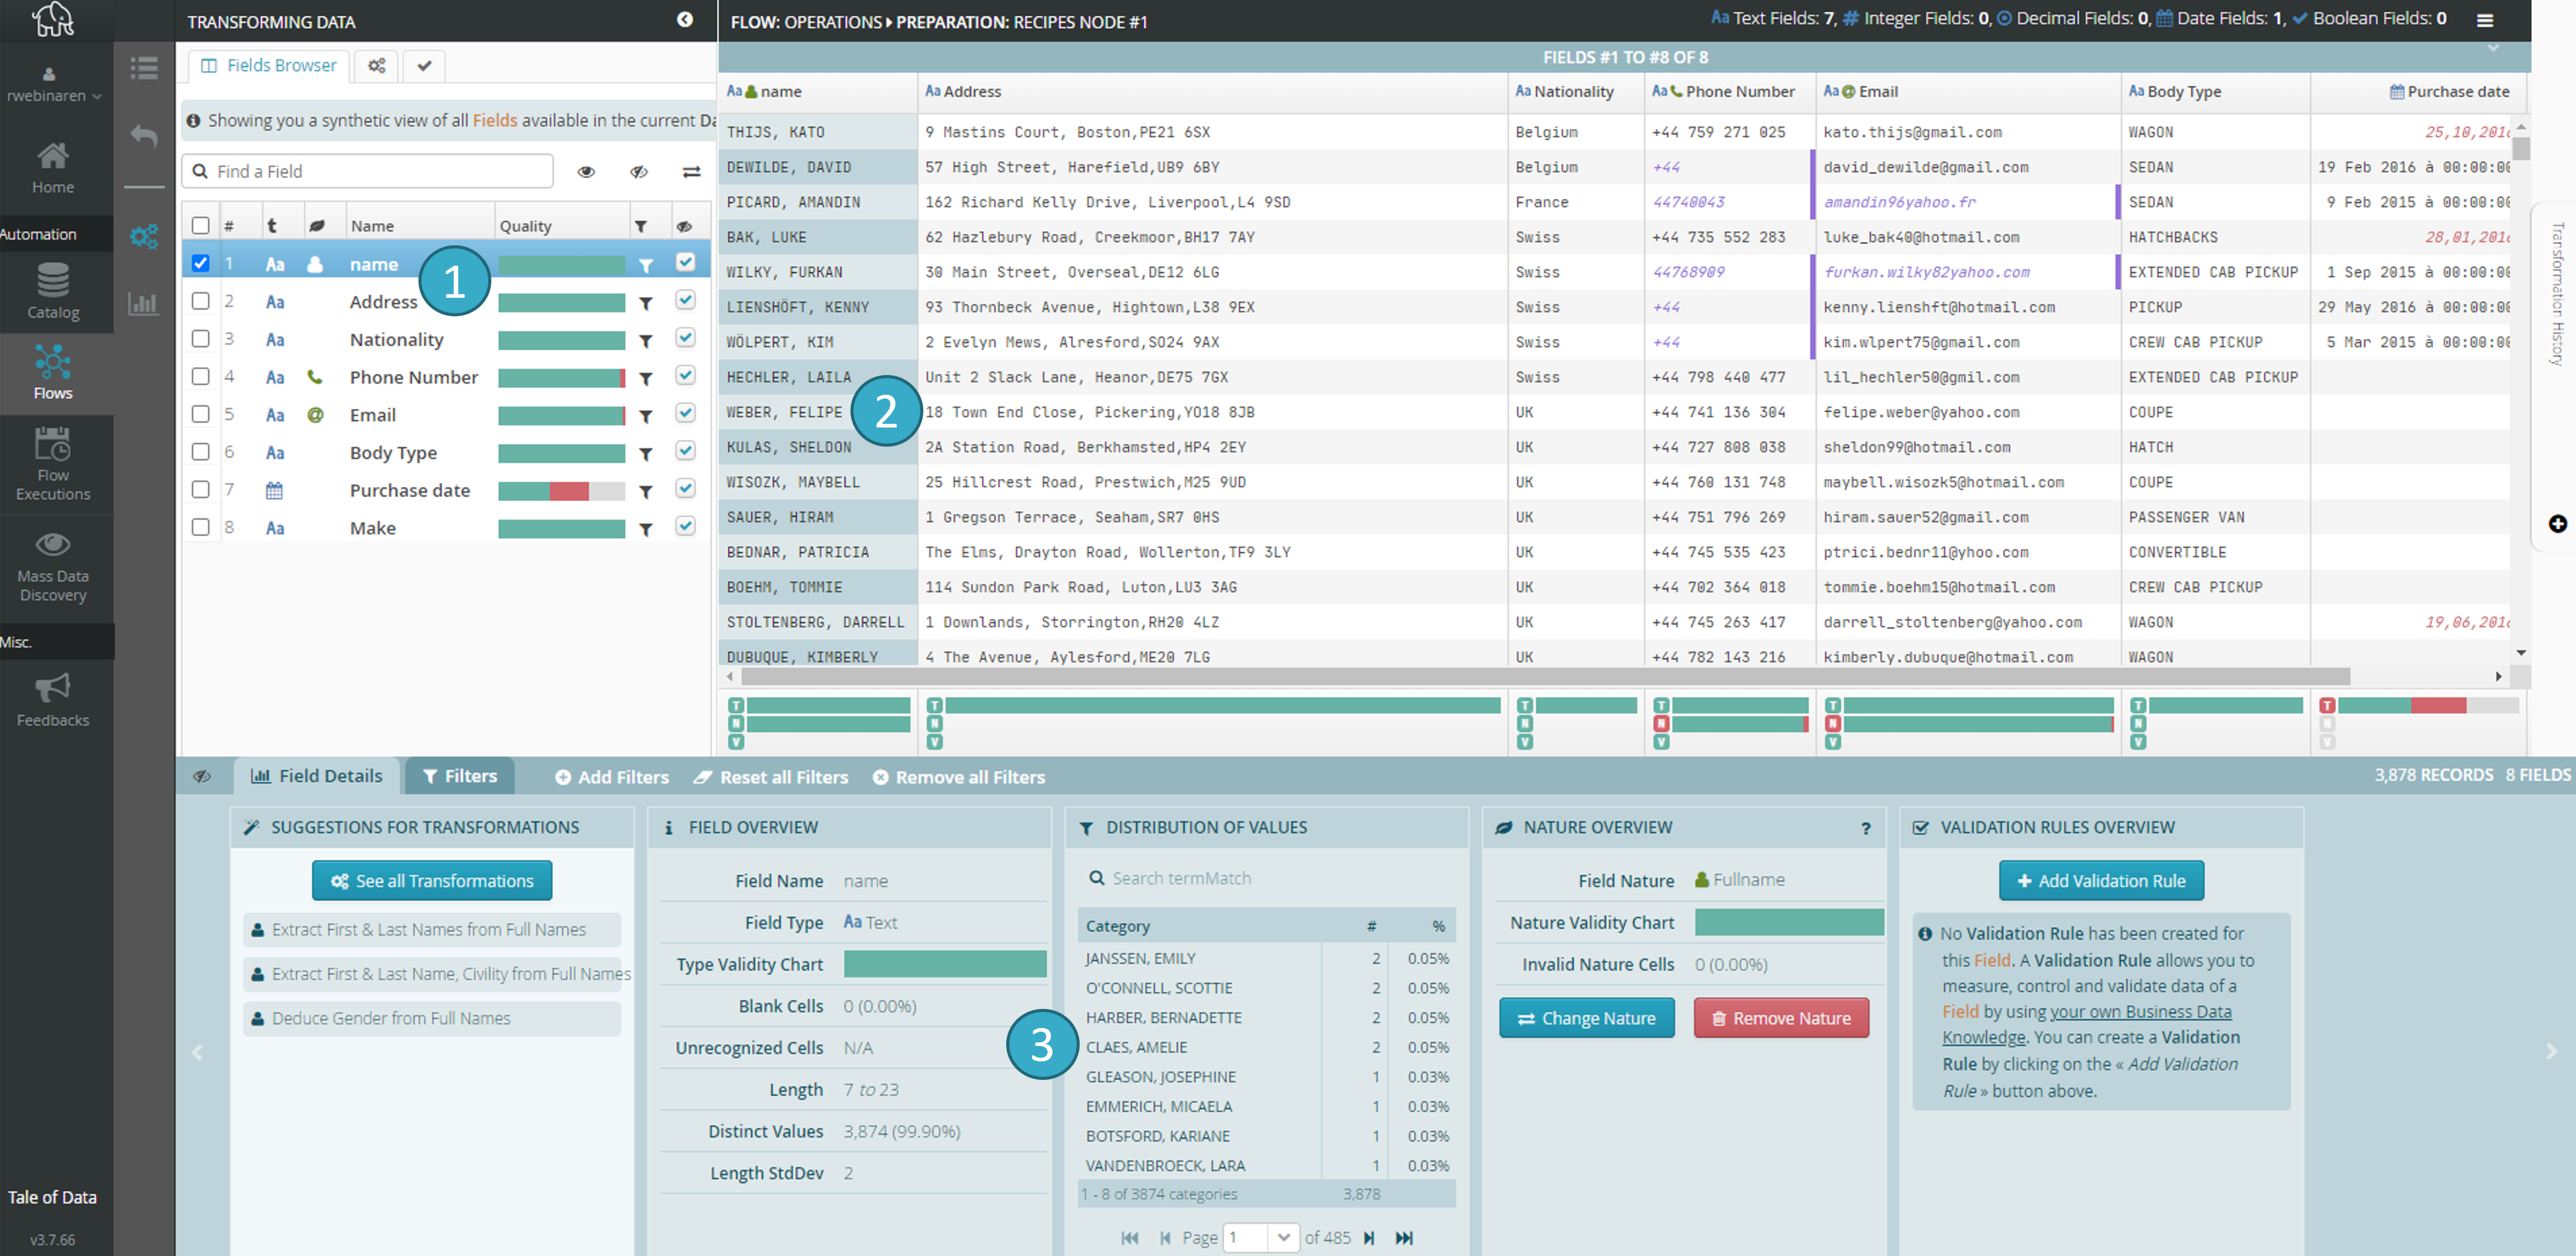
Task: Click the Purchase date quality bar in fields list
Action: [x=561, y=492]
